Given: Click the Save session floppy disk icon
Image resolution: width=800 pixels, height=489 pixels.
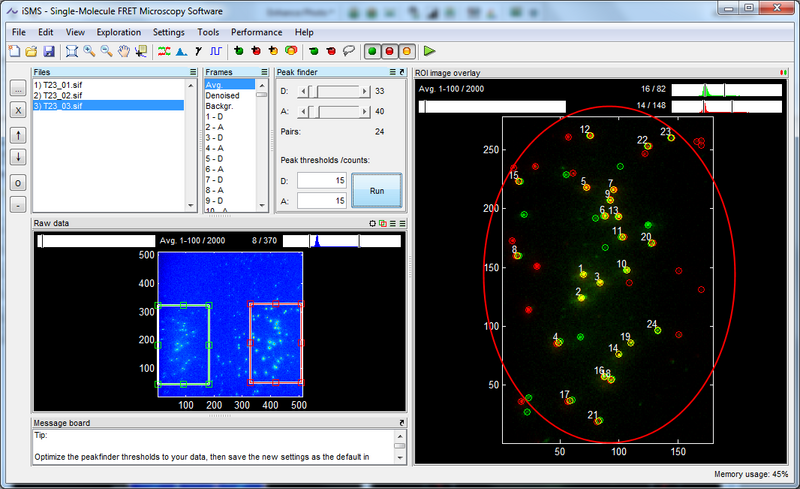Looking at the screenshot, I should coord(48,50).
